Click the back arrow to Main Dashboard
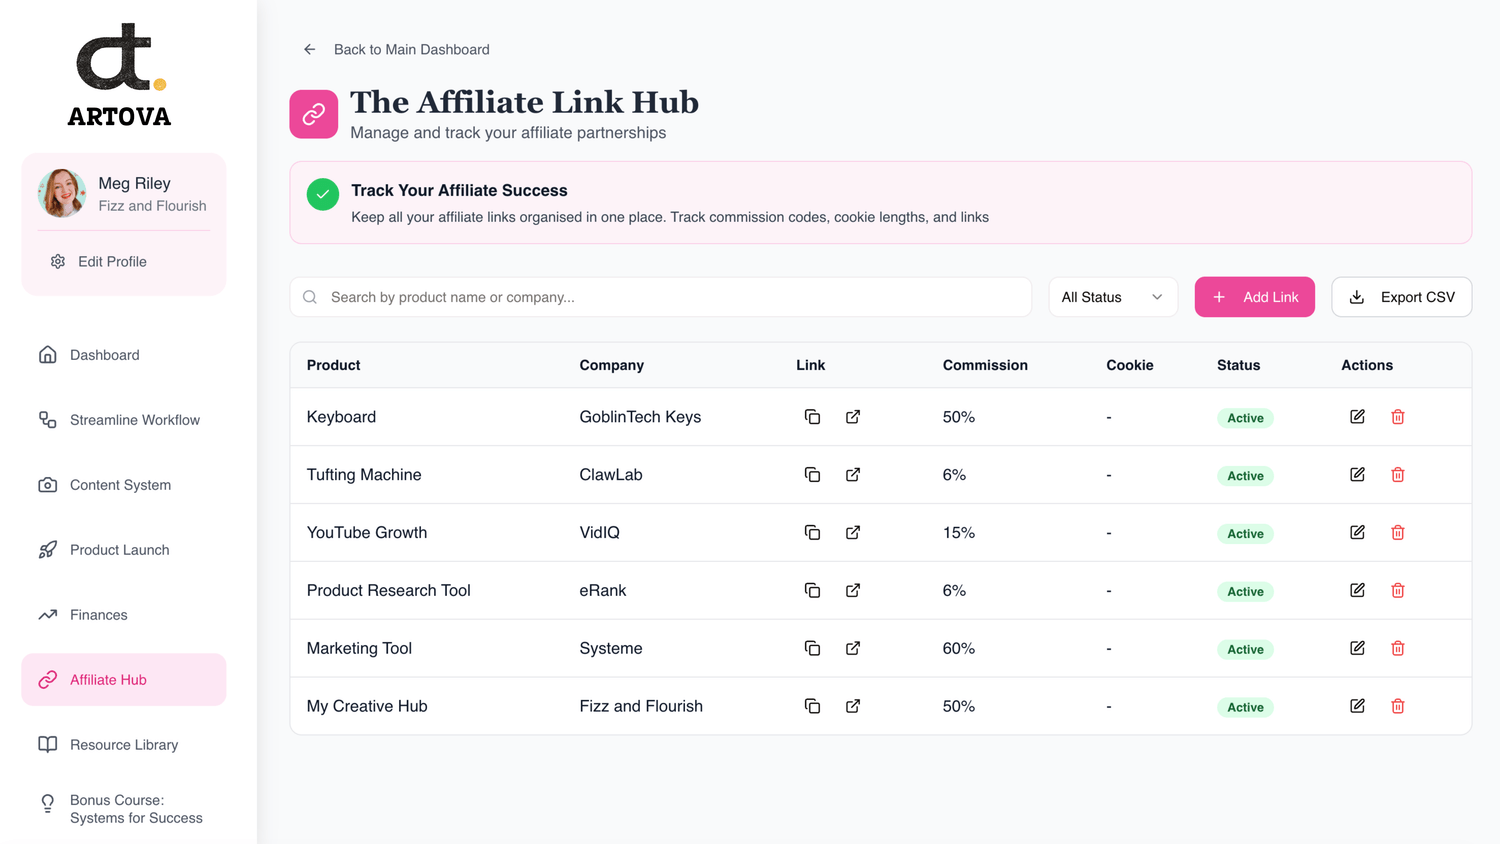The image size is (1500, 844). [310, 49]
